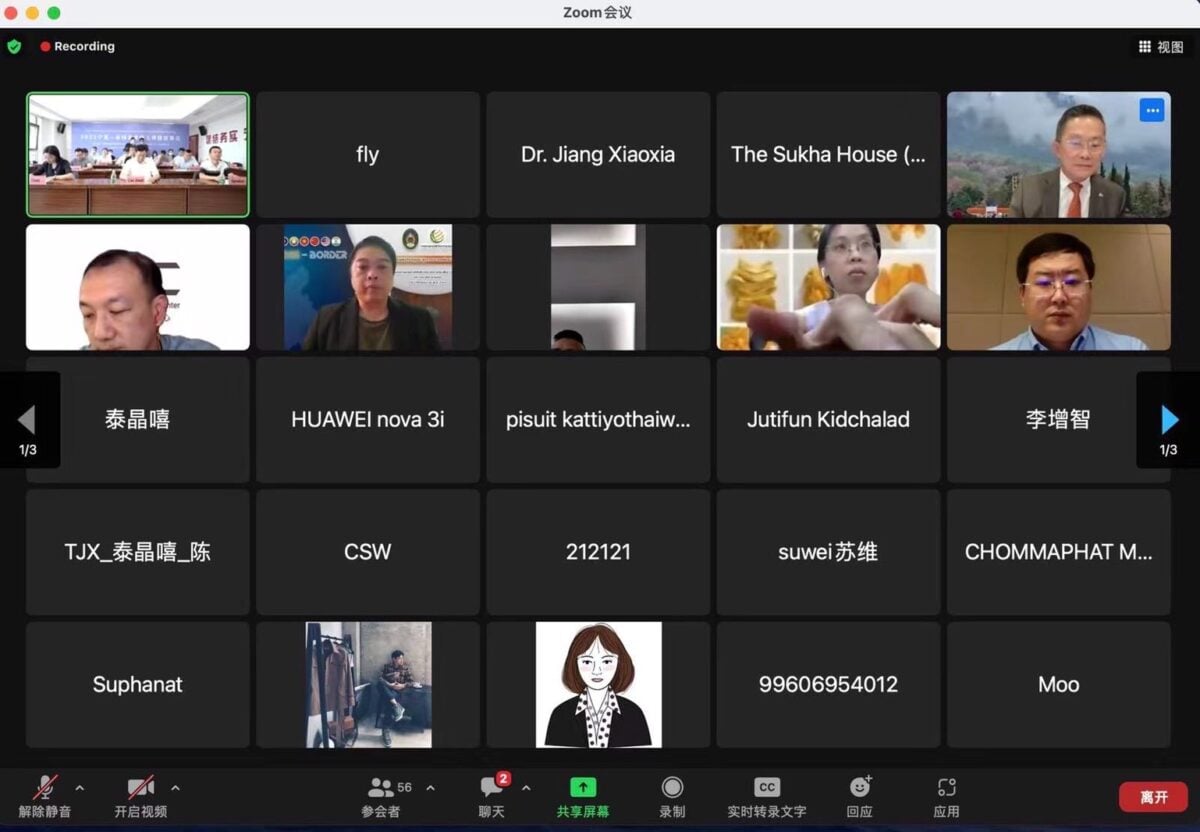Expand audio options next to mute

pyautogui.click(x=80, y=788)
